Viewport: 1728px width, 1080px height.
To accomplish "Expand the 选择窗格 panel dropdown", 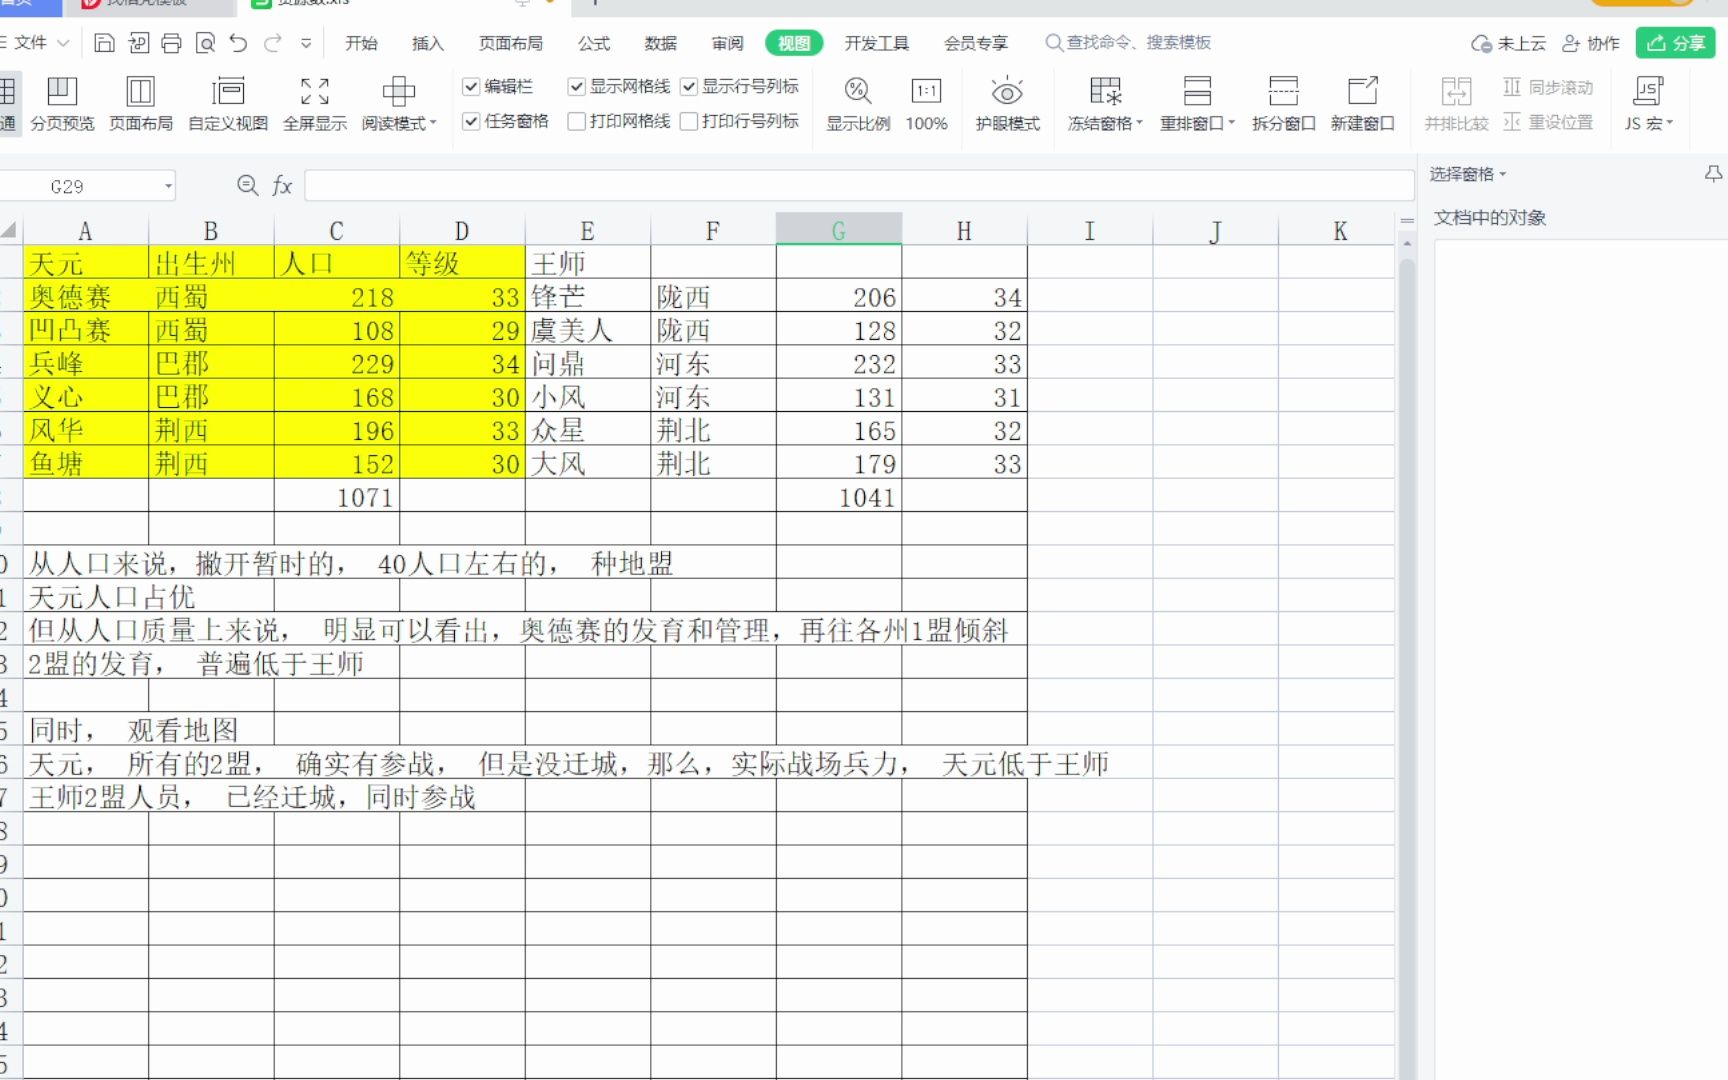I will [1502, 174].
